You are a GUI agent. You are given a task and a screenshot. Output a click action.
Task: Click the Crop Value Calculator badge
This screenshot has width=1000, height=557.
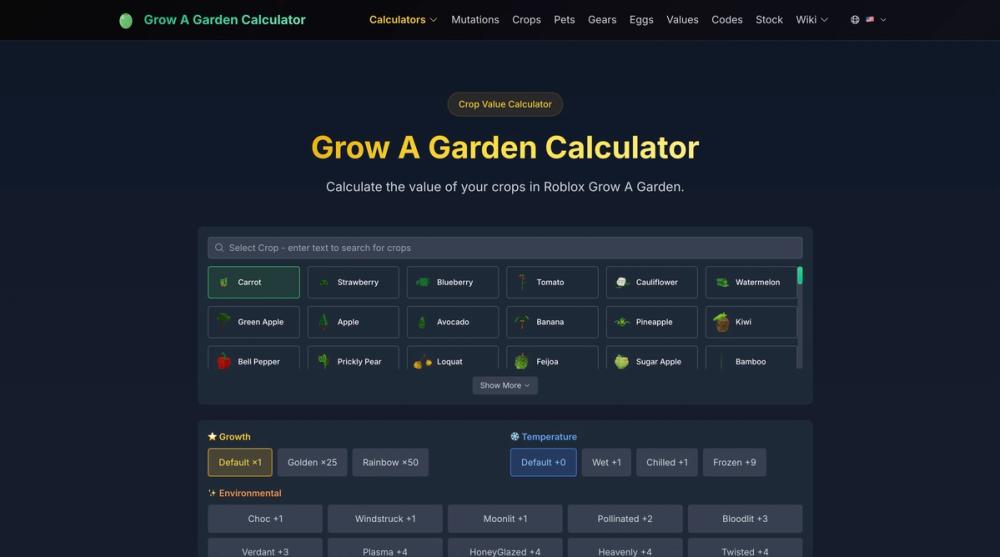tap(505, 104)
